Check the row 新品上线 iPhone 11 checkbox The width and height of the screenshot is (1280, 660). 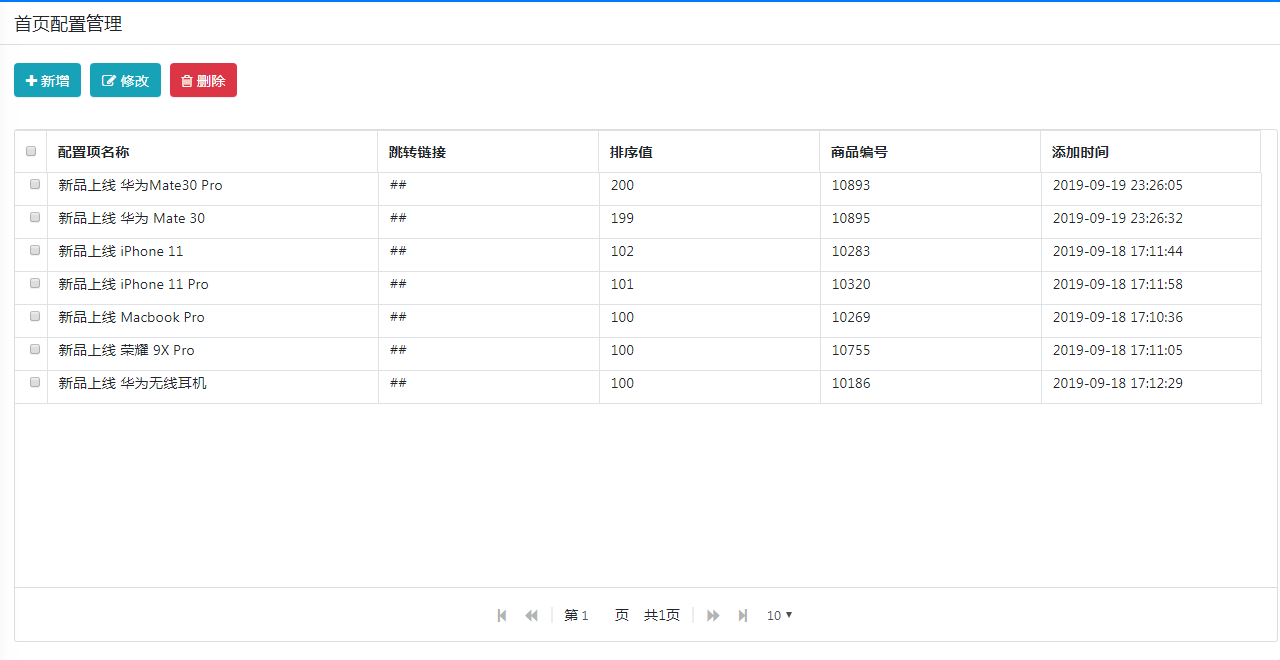tap(35, 250)
